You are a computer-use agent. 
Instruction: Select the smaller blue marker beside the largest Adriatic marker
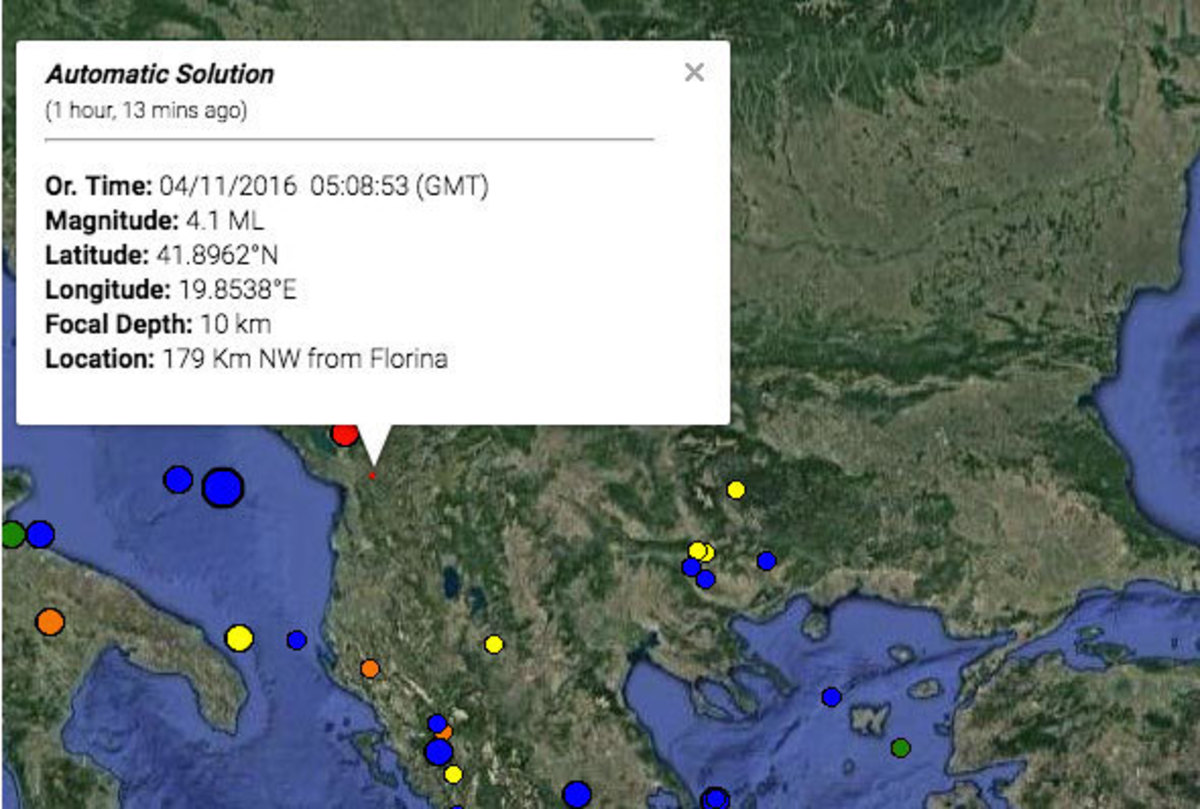click(x=178, y=479)
